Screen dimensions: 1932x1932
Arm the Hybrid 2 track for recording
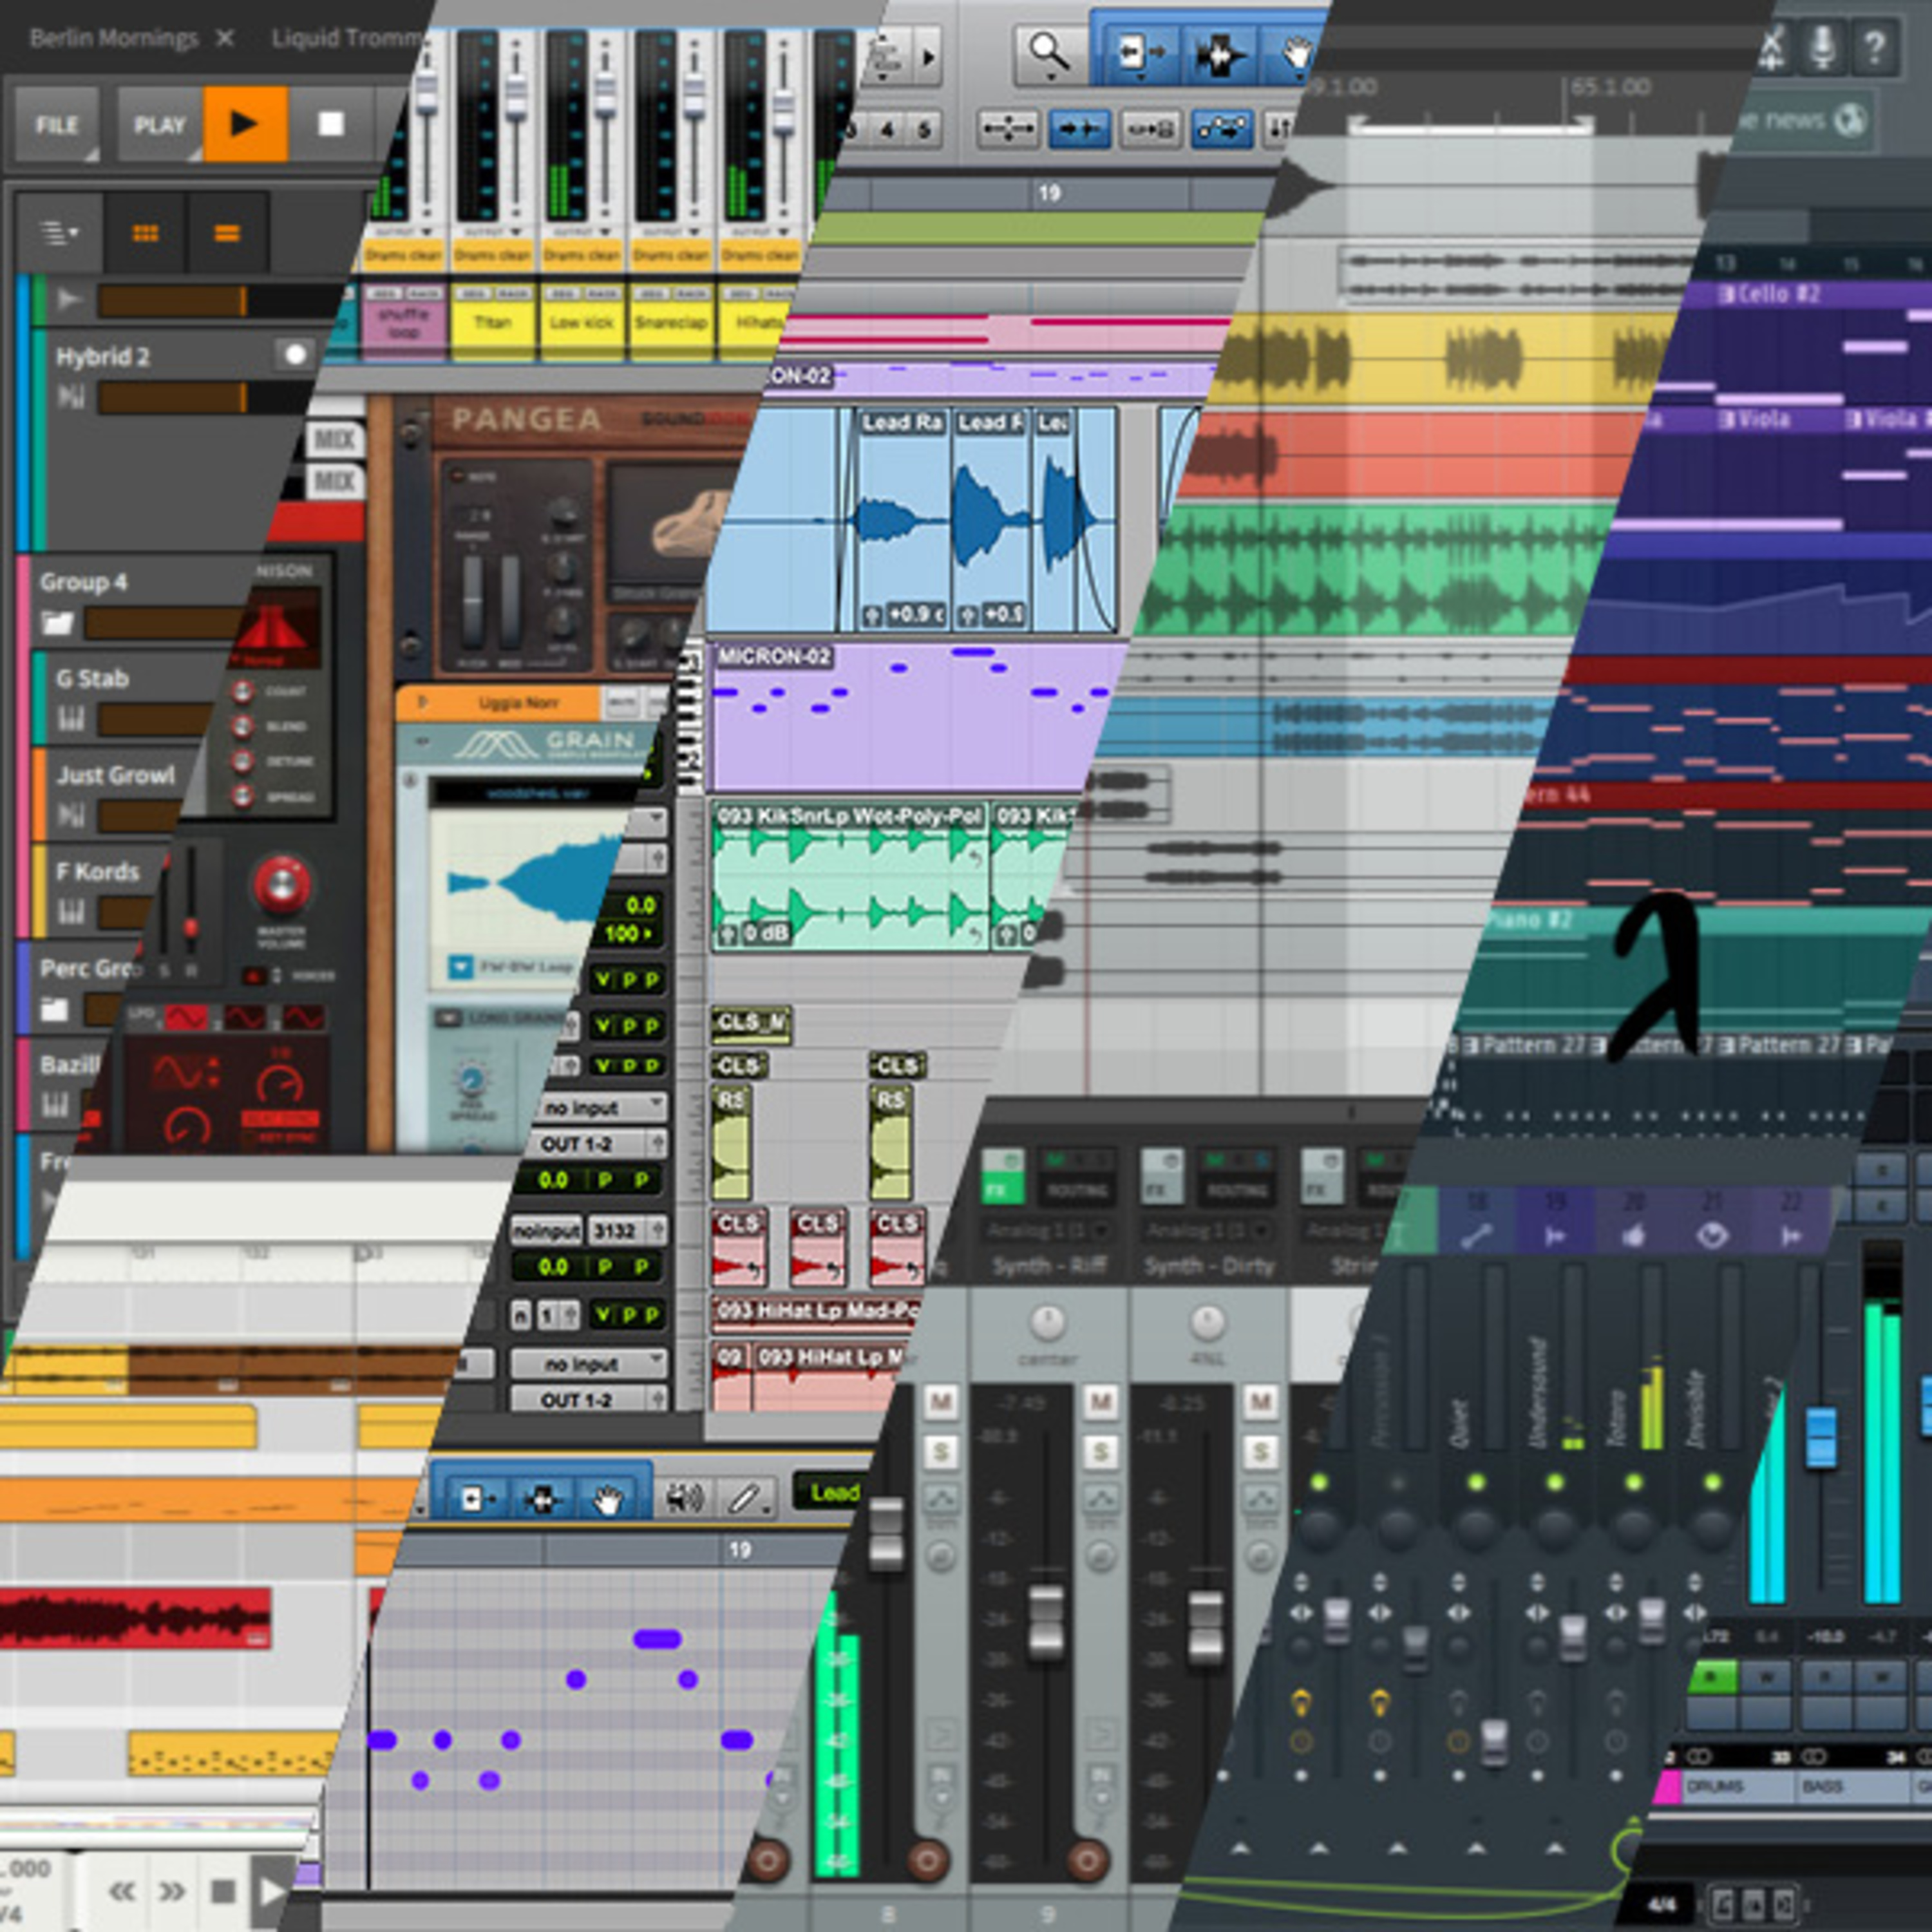click(295, 354)
